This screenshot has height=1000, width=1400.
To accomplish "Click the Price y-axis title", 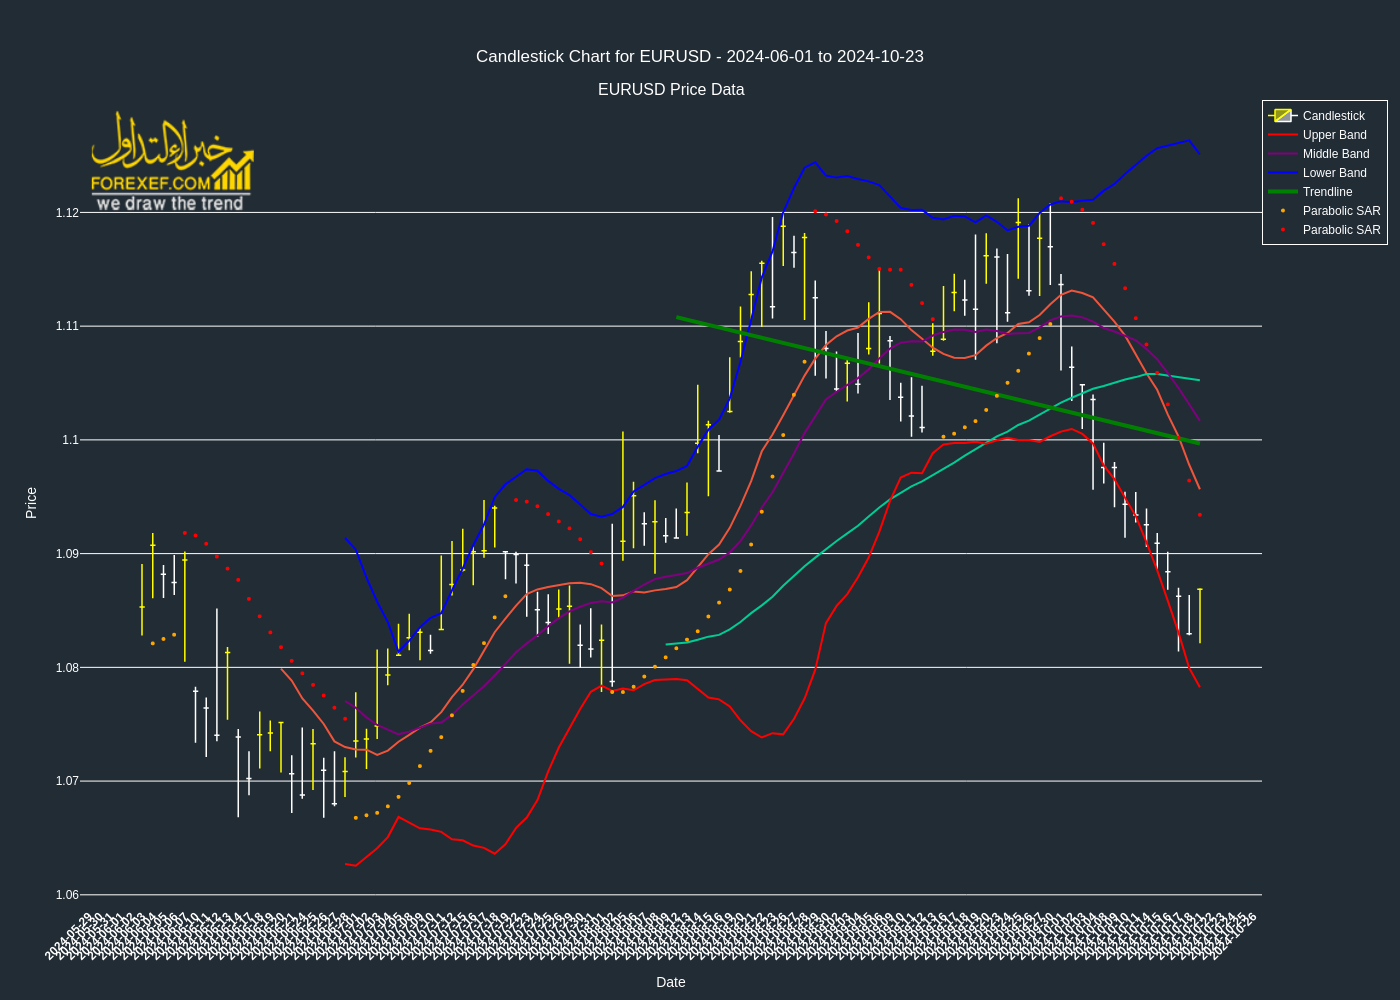I will 31,502.
